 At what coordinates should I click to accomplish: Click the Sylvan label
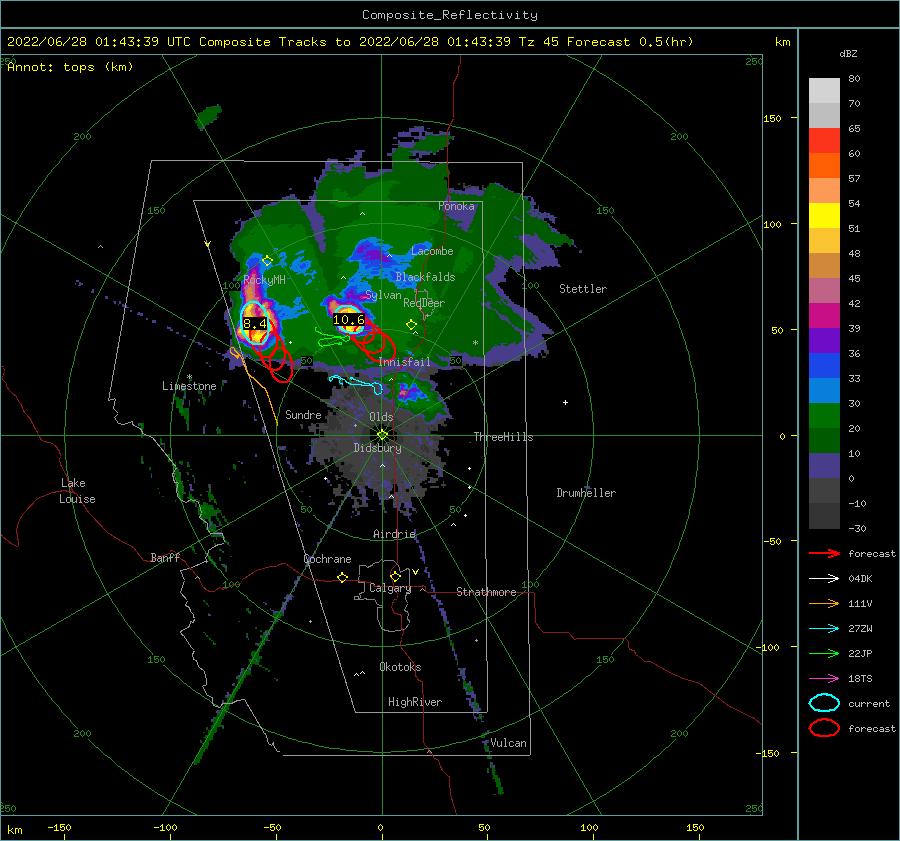pyautogui.click(x=383, y=295)
